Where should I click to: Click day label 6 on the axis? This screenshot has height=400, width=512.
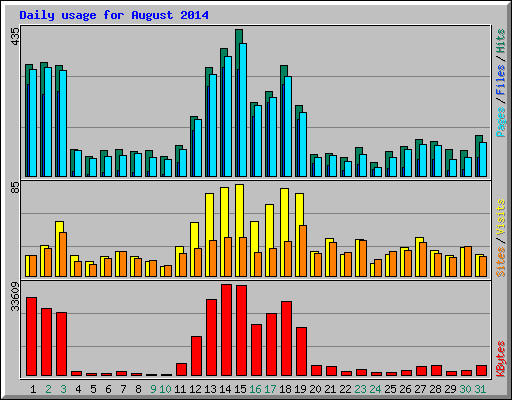point(108,389)
